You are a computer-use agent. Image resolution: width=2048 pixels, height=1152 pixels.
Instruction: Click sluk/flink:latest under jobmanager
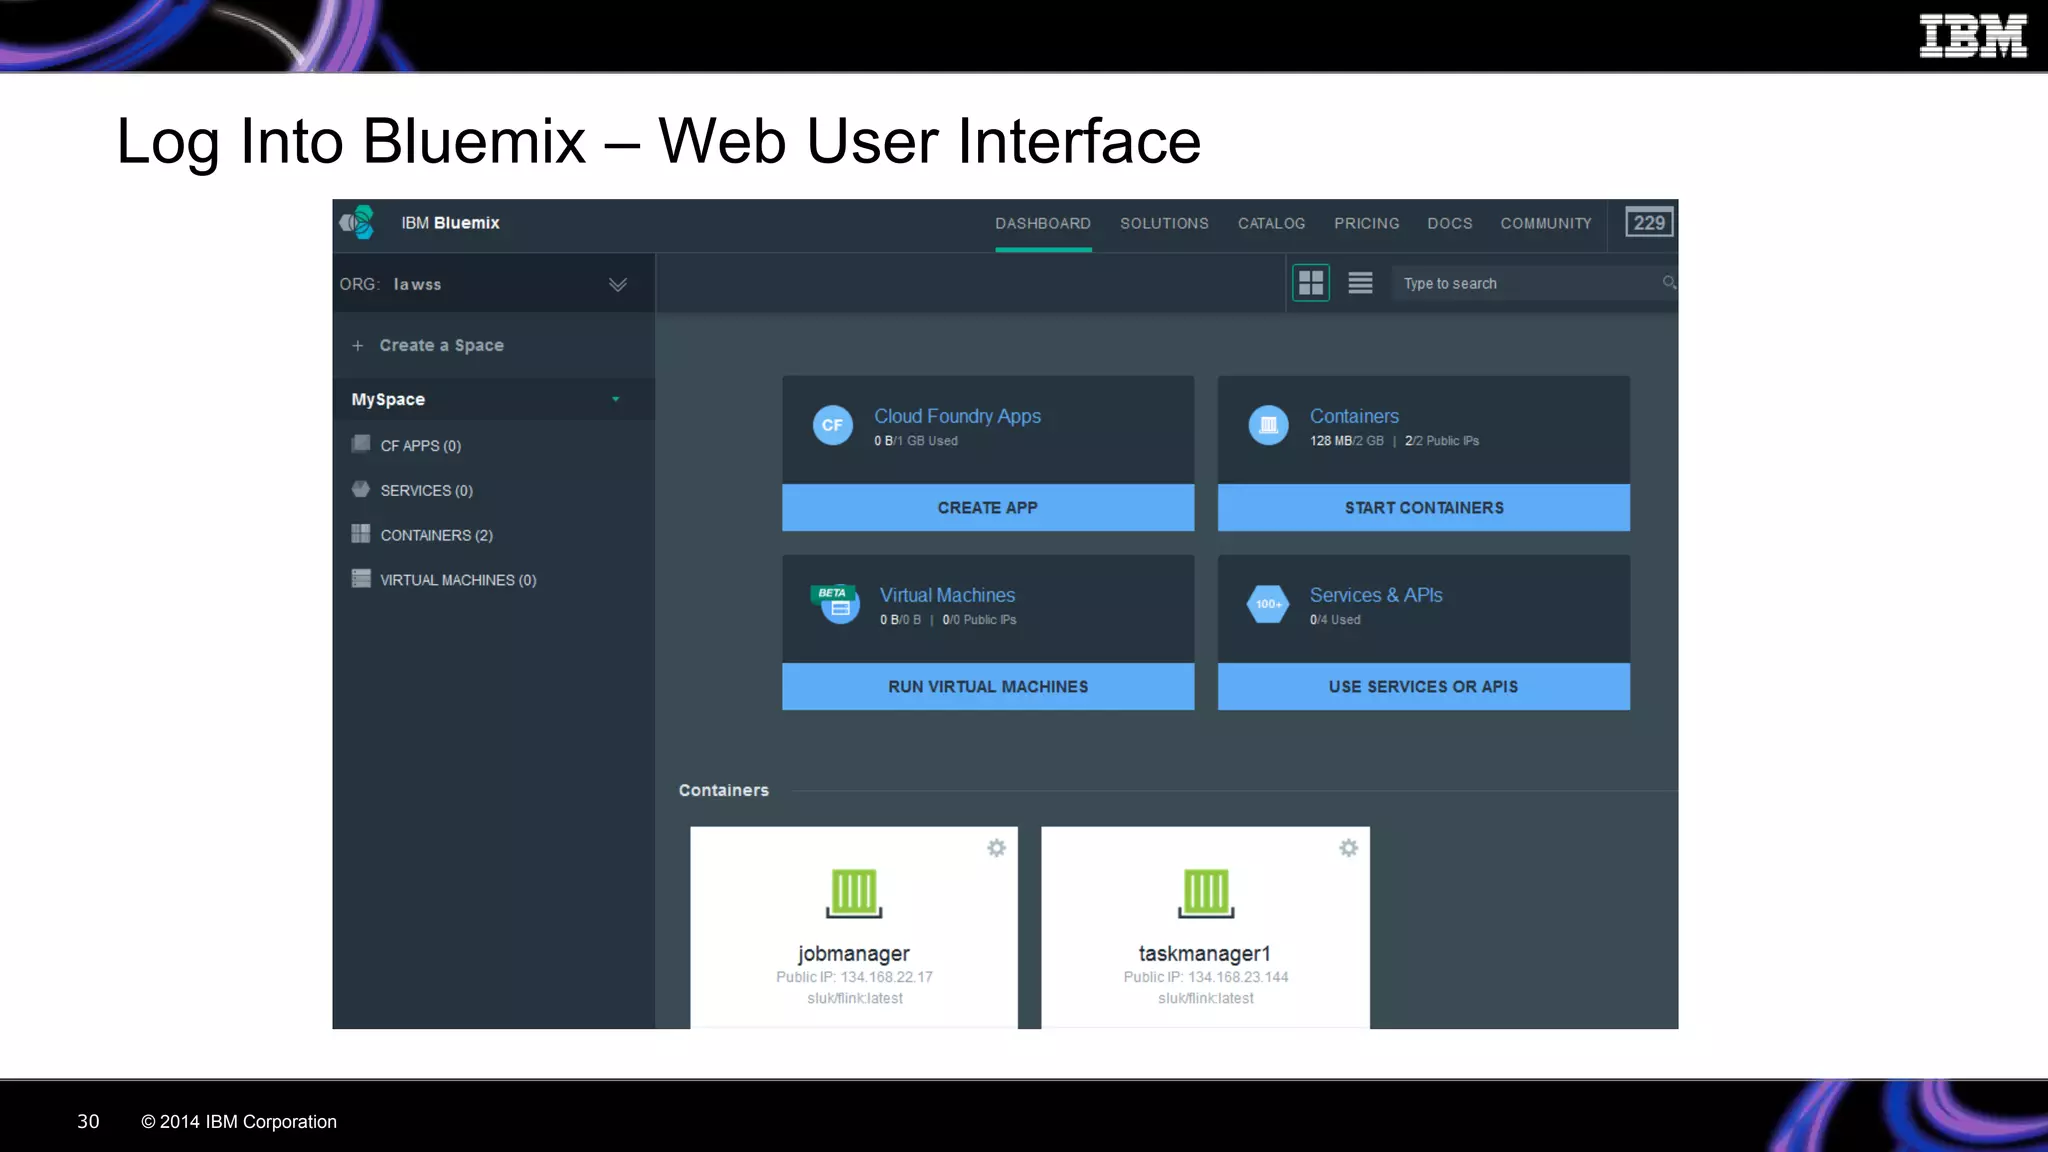pos(855,998)
